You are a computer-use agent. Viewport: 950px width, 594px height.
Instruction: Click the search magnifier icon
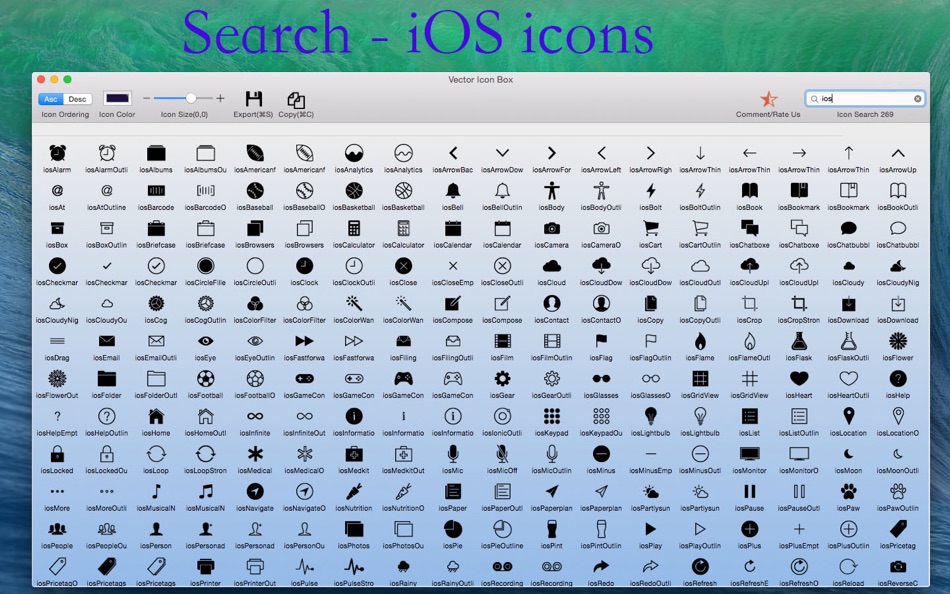tap(814, 99)
